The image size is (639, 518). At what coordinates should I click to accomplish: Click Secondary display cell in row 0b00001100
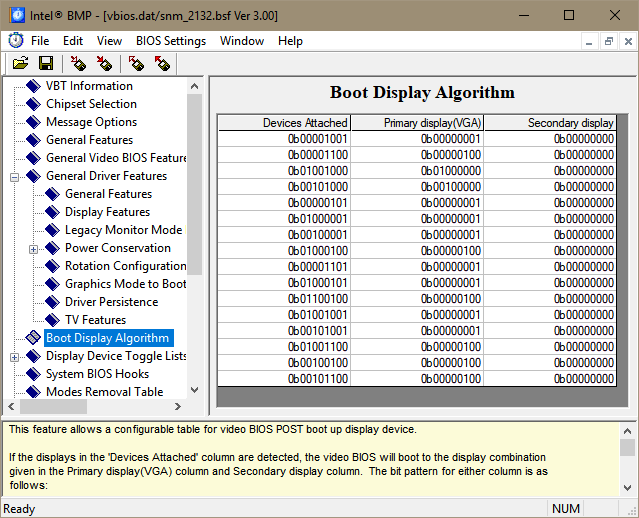[550, 155]
